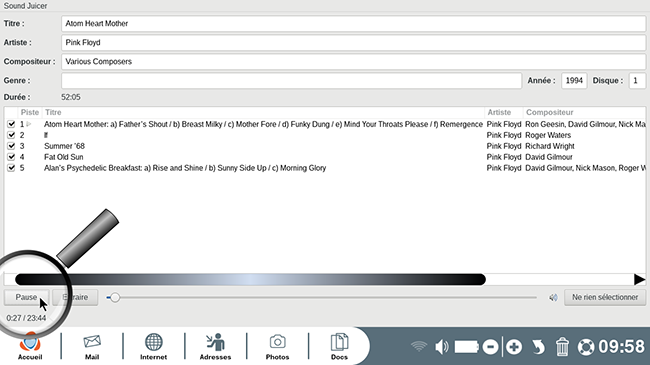
Task: Click the zoom-out minus icon
Action: pos(490,347)
